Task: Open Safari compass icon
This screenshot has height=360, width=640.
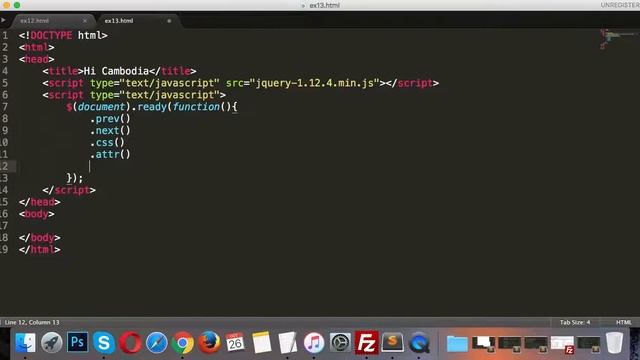Action: point(157,342)
